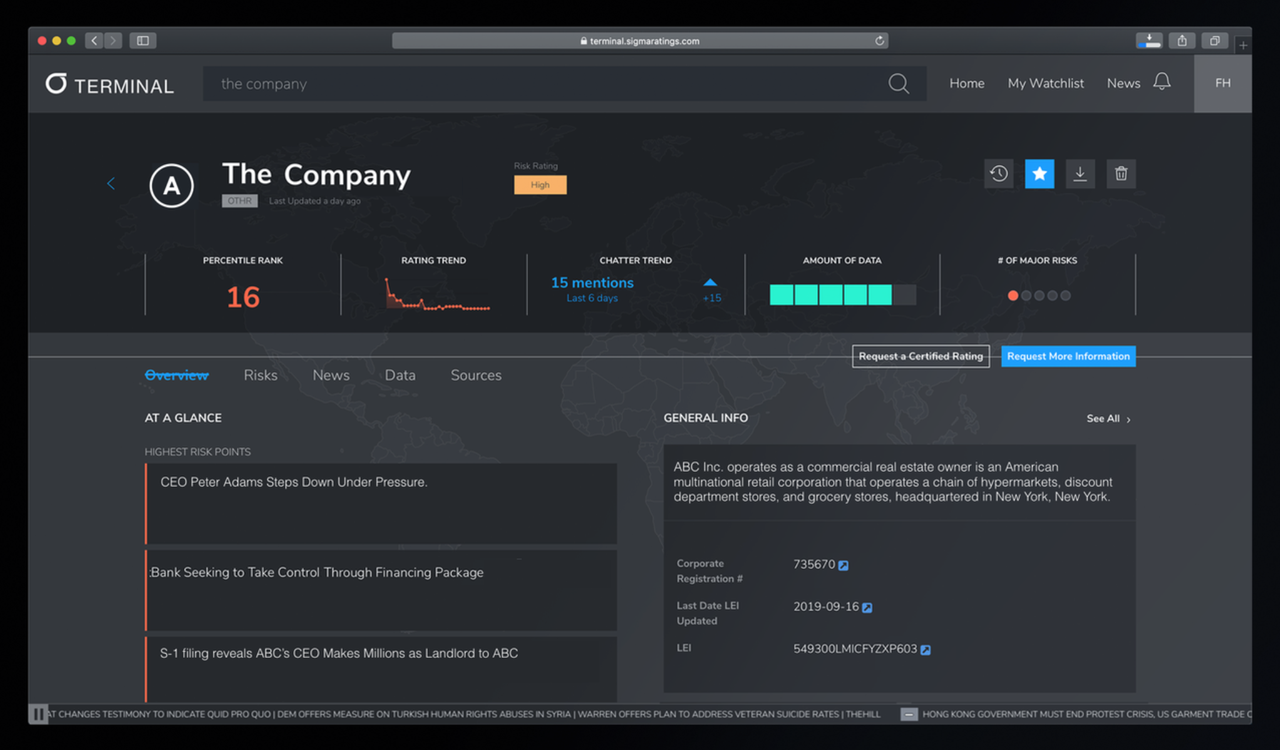Image resolution: width=1280 pixels, height=750 pixels.
Task: Open My Watchlist in navigation
Action: pos(1045,83)
